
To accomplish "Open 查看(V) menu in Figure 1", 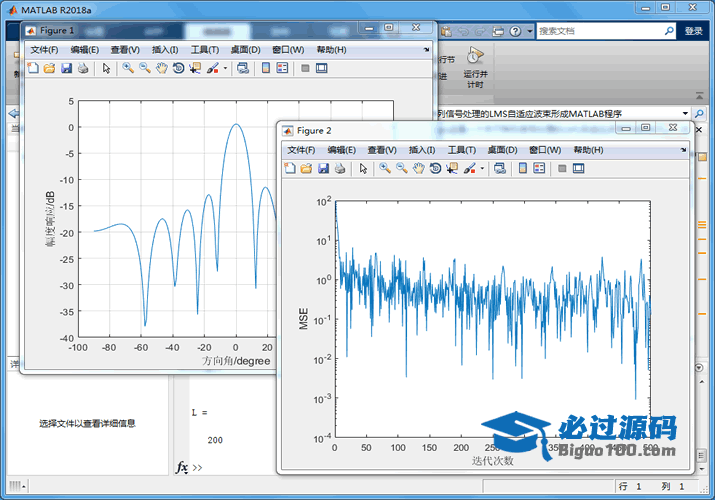I will [125, 50].
